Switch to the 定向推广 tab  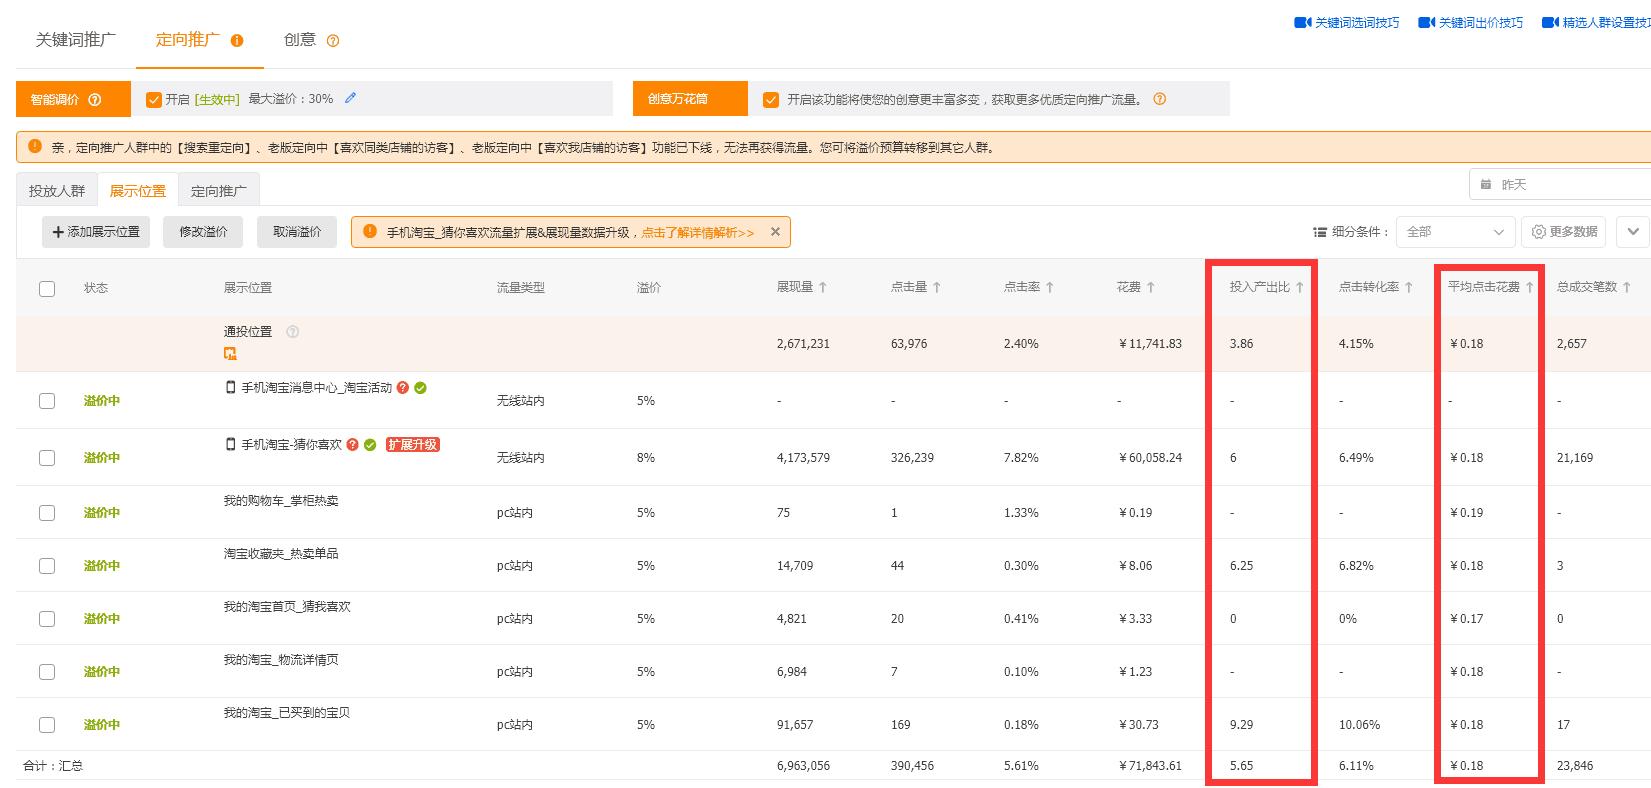coord(188,40)
